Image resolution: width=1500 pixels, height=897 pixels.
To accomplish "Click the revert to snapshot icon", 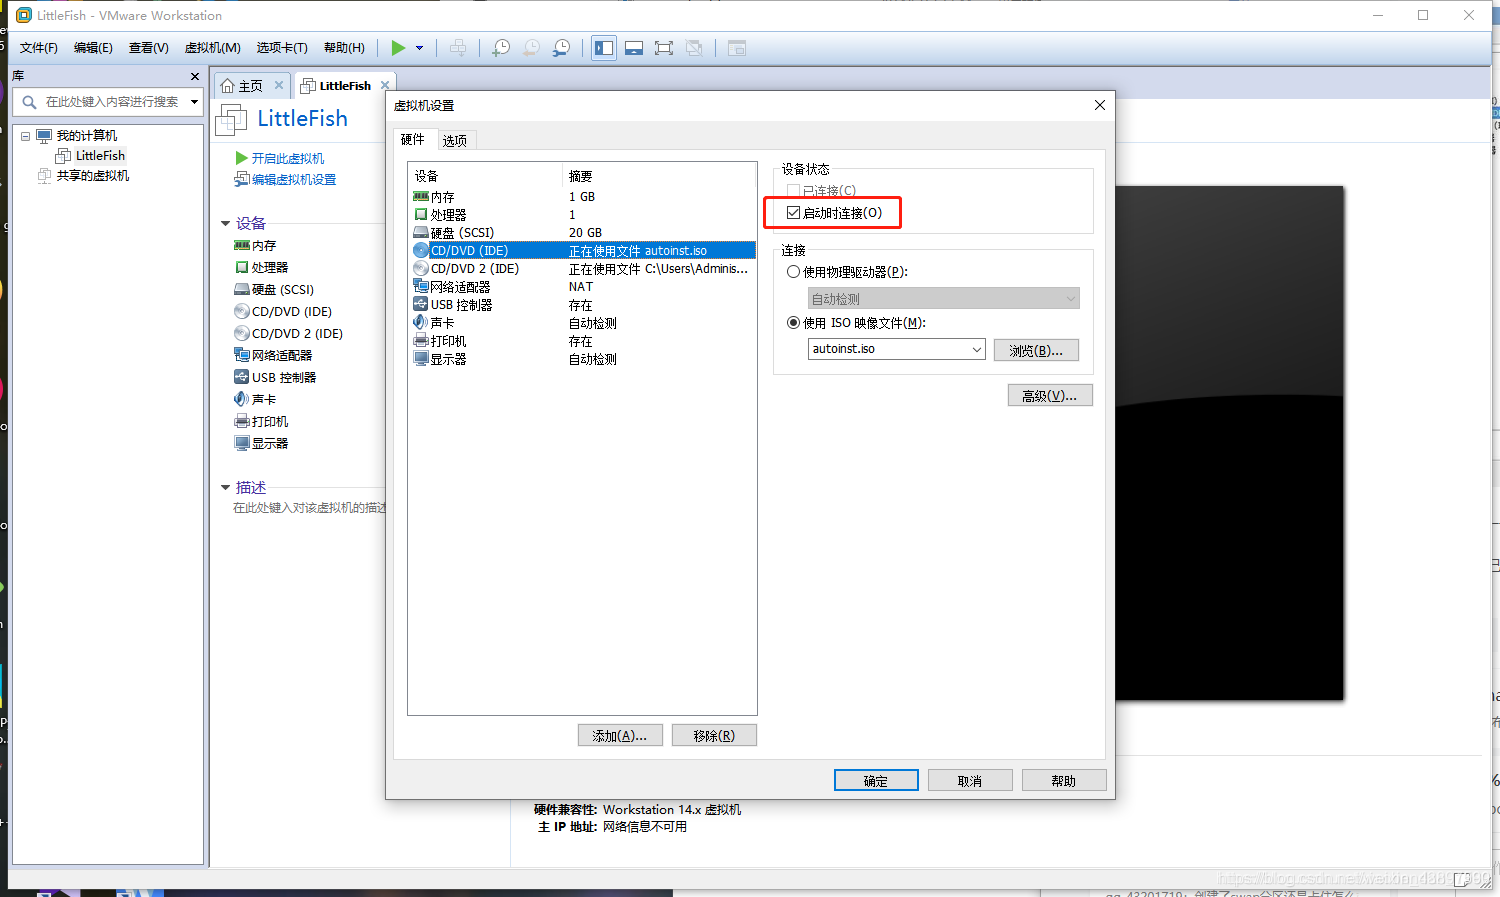I will pyautogui.click(x=532, y=48).
